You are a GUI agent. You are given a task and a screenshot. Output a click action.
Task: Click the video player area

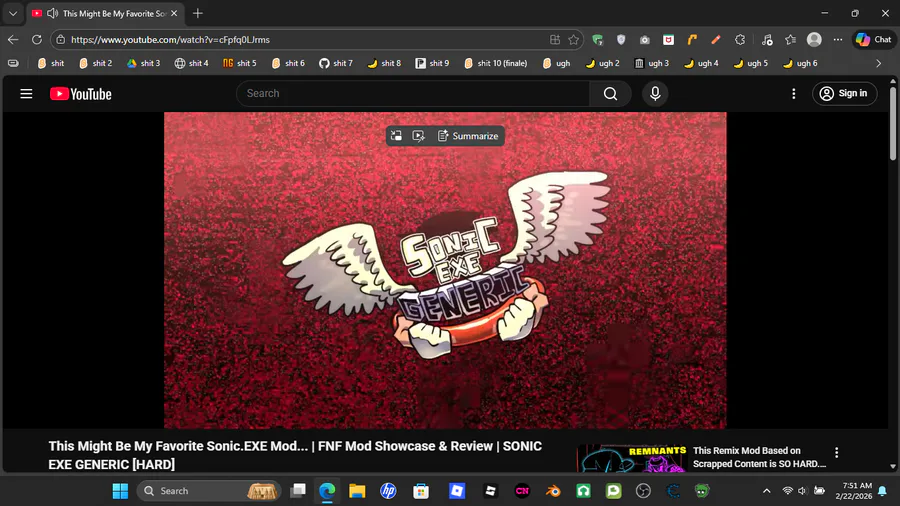[x=445, y=270]
